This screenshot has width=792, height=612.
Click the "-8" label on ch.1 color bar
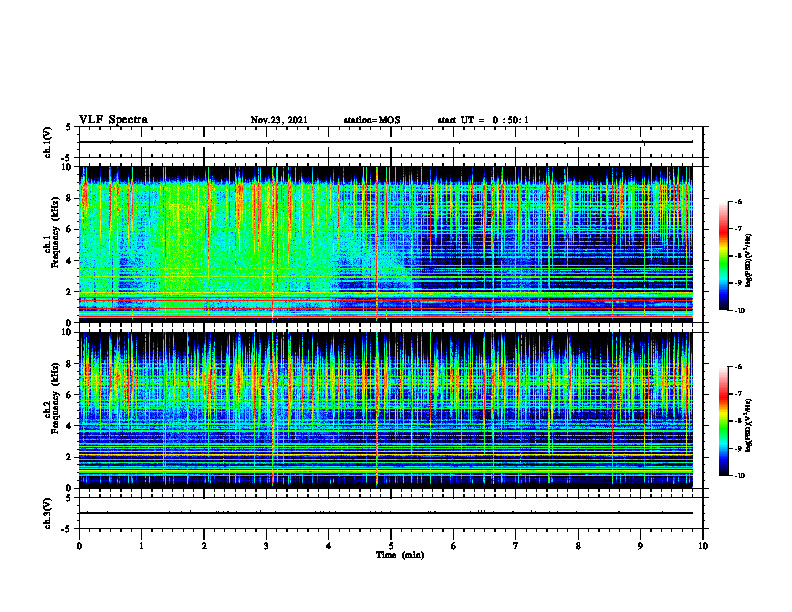[x=739, y=256]
